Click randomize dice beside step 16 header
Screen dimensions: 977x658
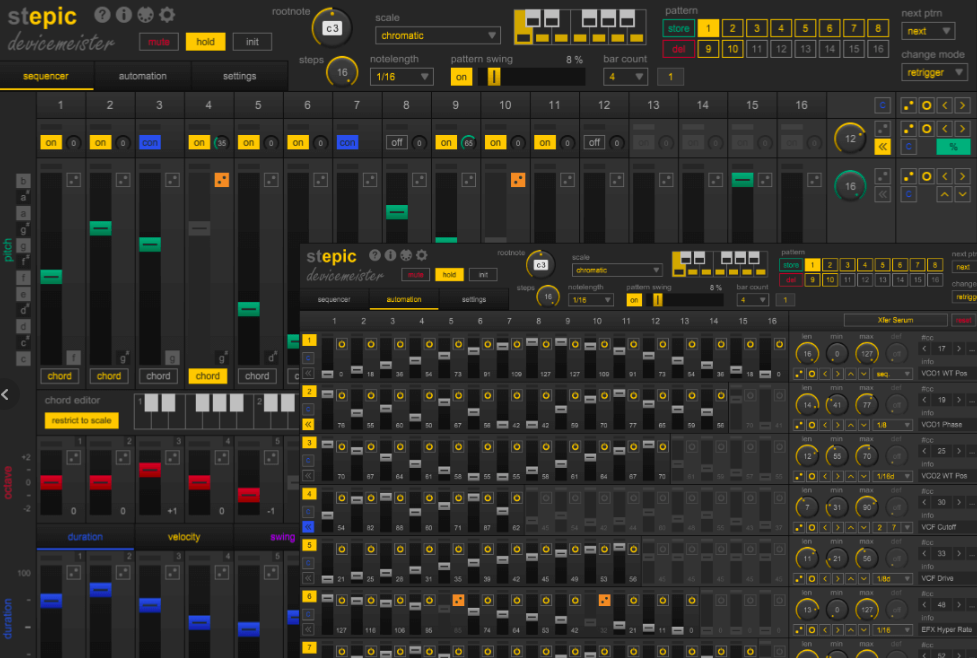[x=908, y=105]
